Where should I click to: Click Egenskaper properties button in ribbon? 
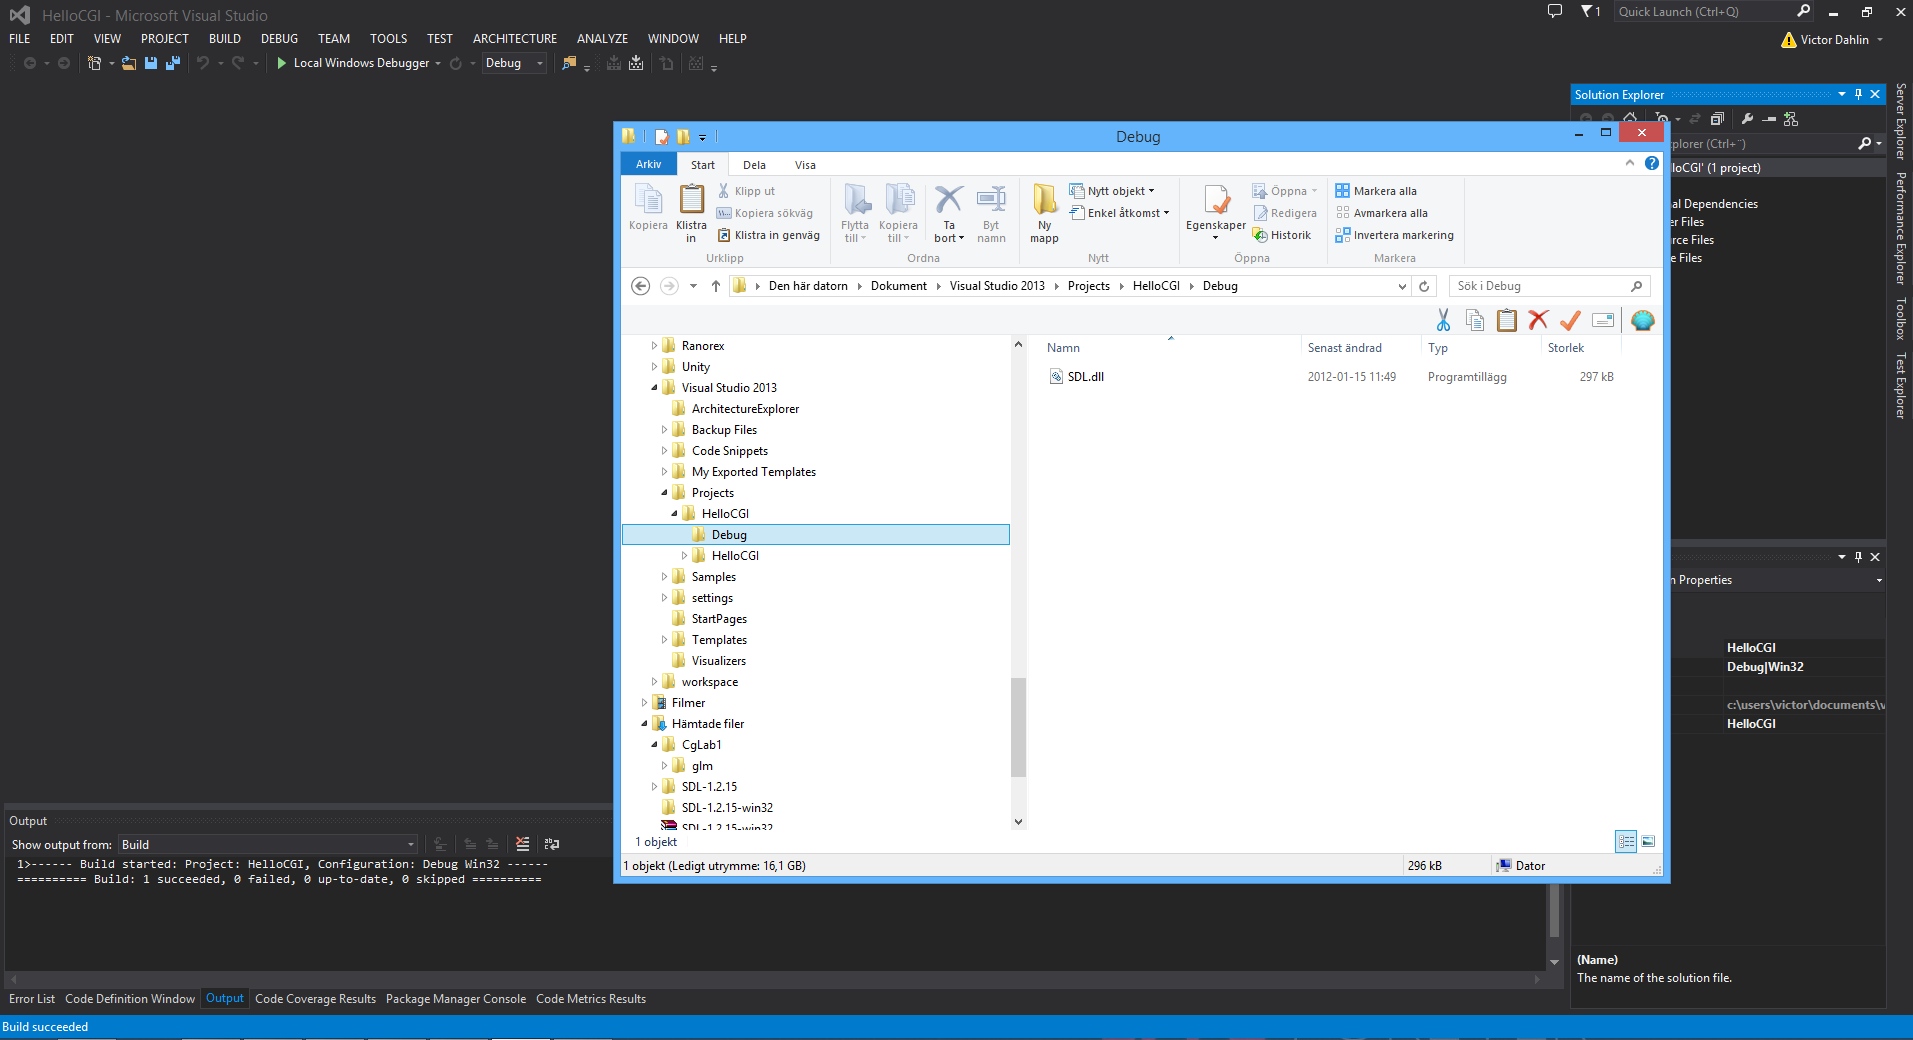point(1216,213)
